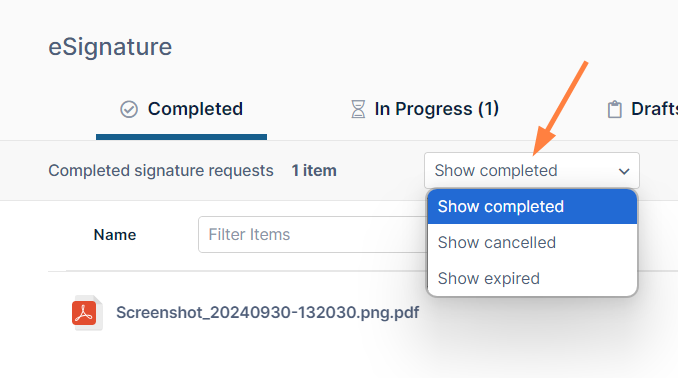This screenshot has height=378, width=678.
Task: Click the clipboard icon for Drafts
Action: [614, 109]
